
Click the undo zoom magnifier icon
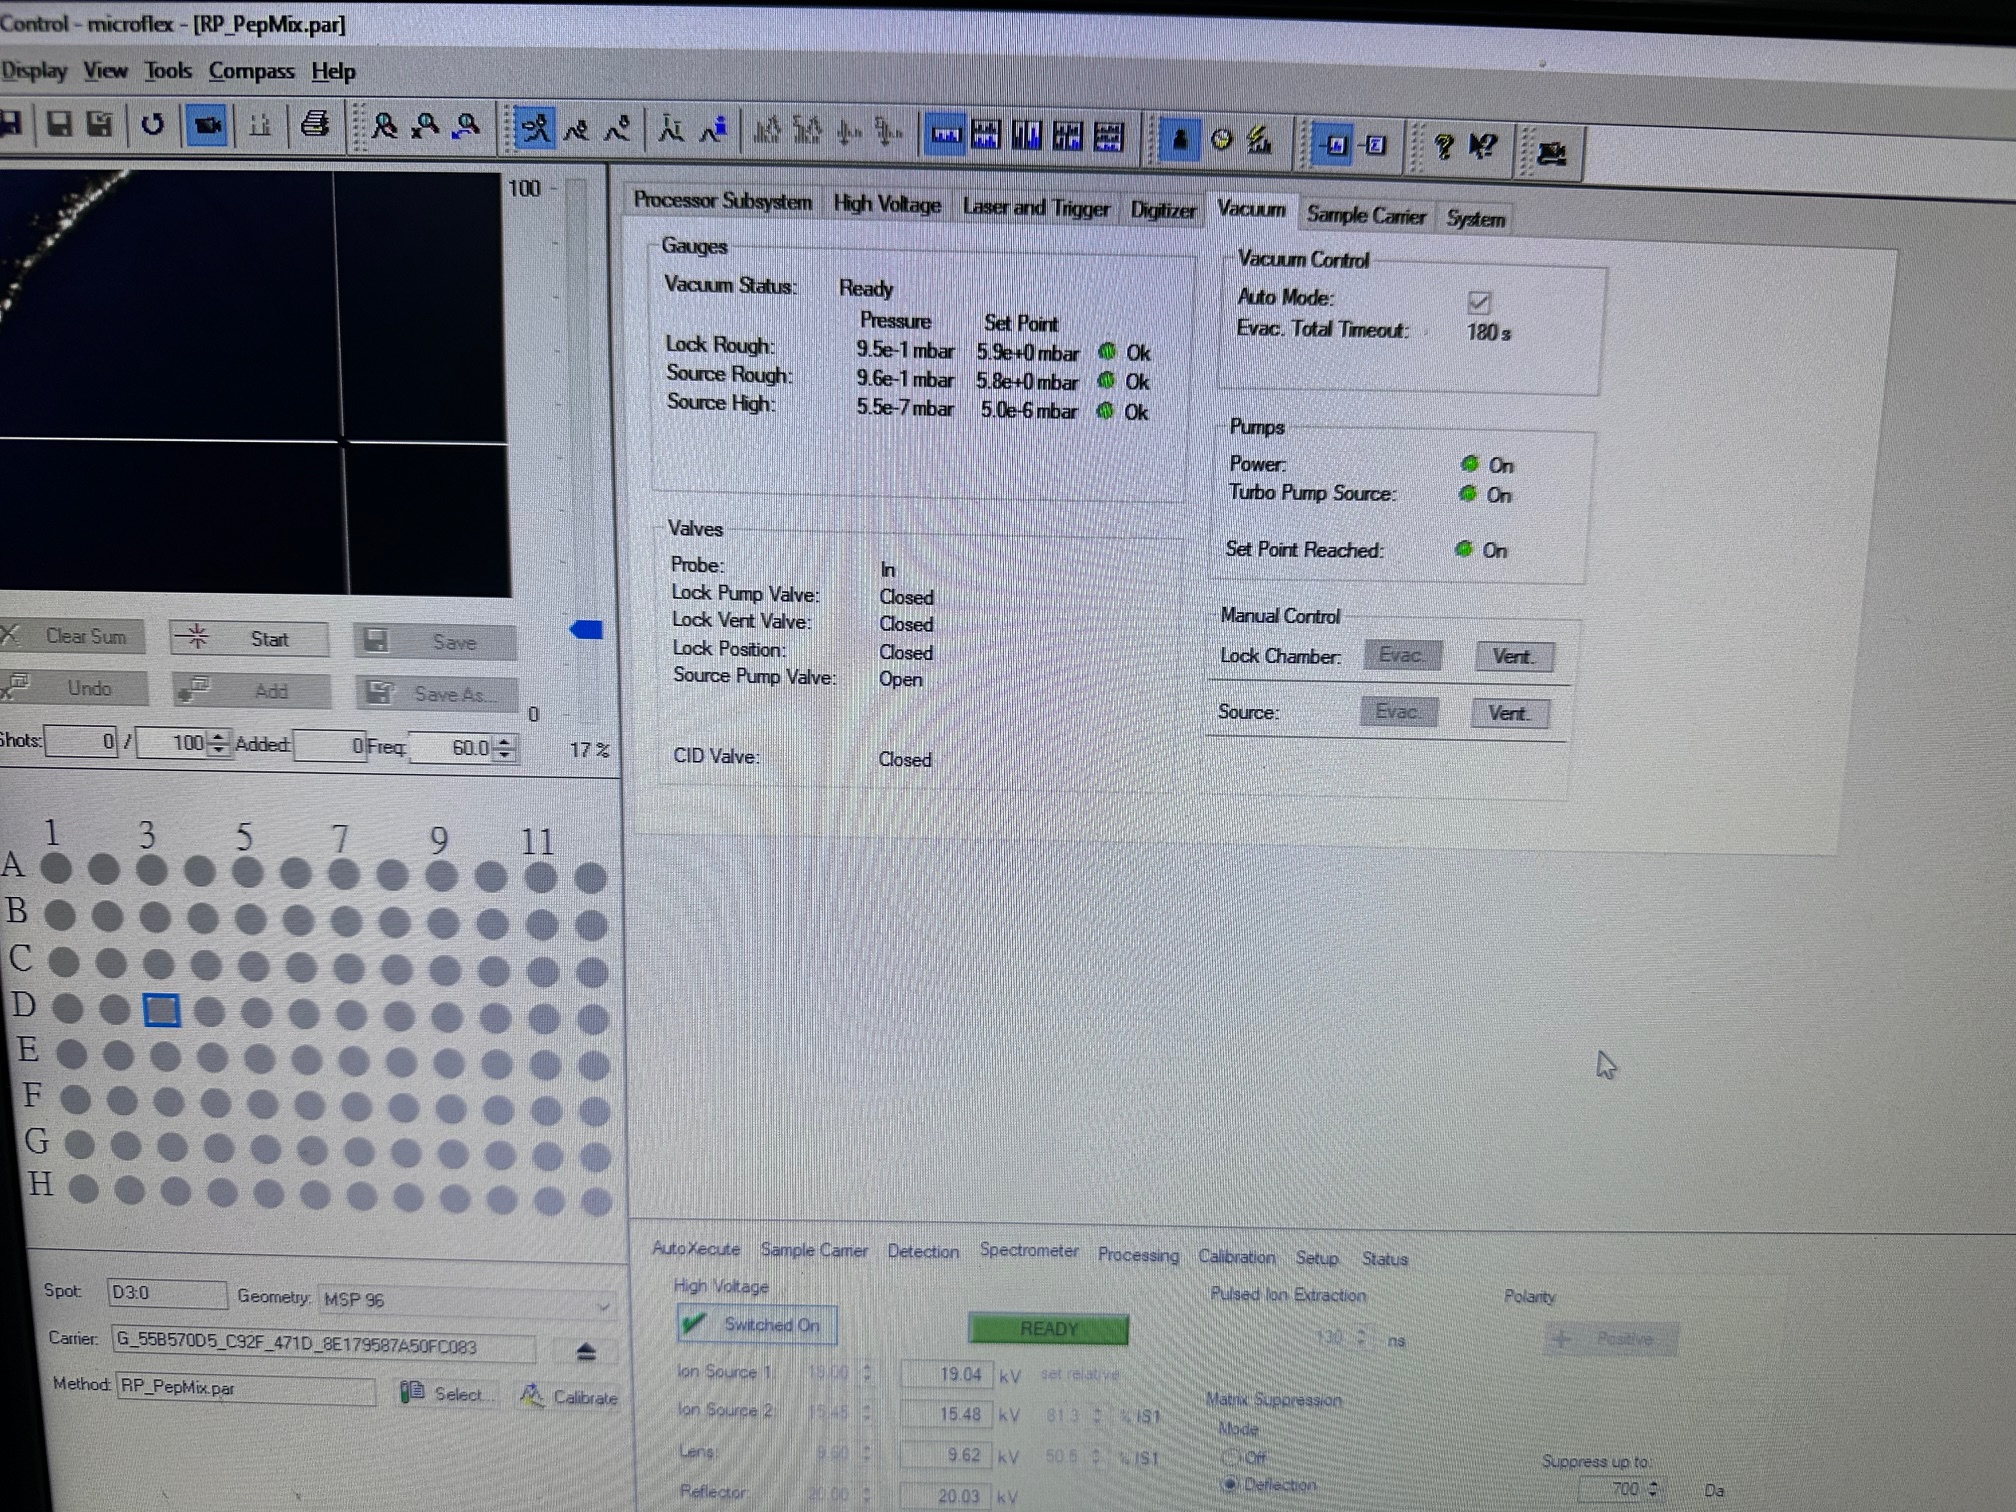pyautogui.click(x=466, y=126)
